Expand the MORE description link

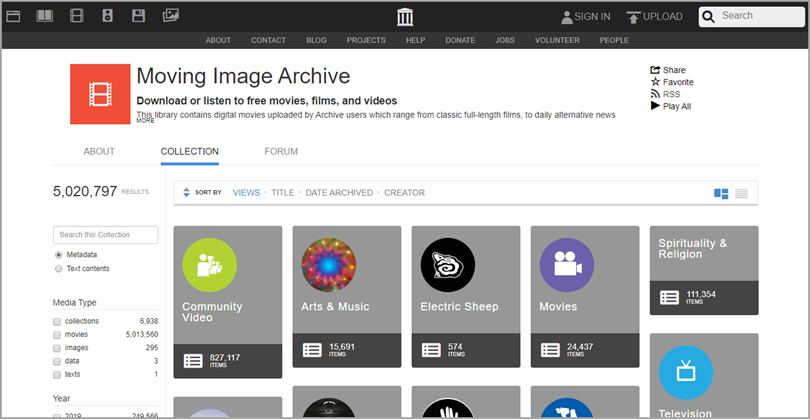145,120
